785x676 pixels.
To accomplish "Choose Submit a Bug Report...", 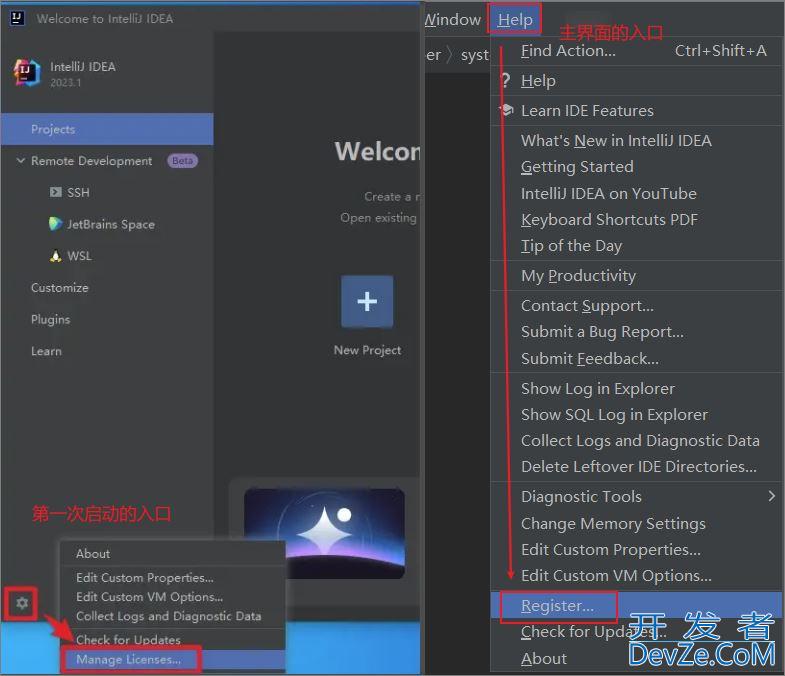I will tap(636, 331).
